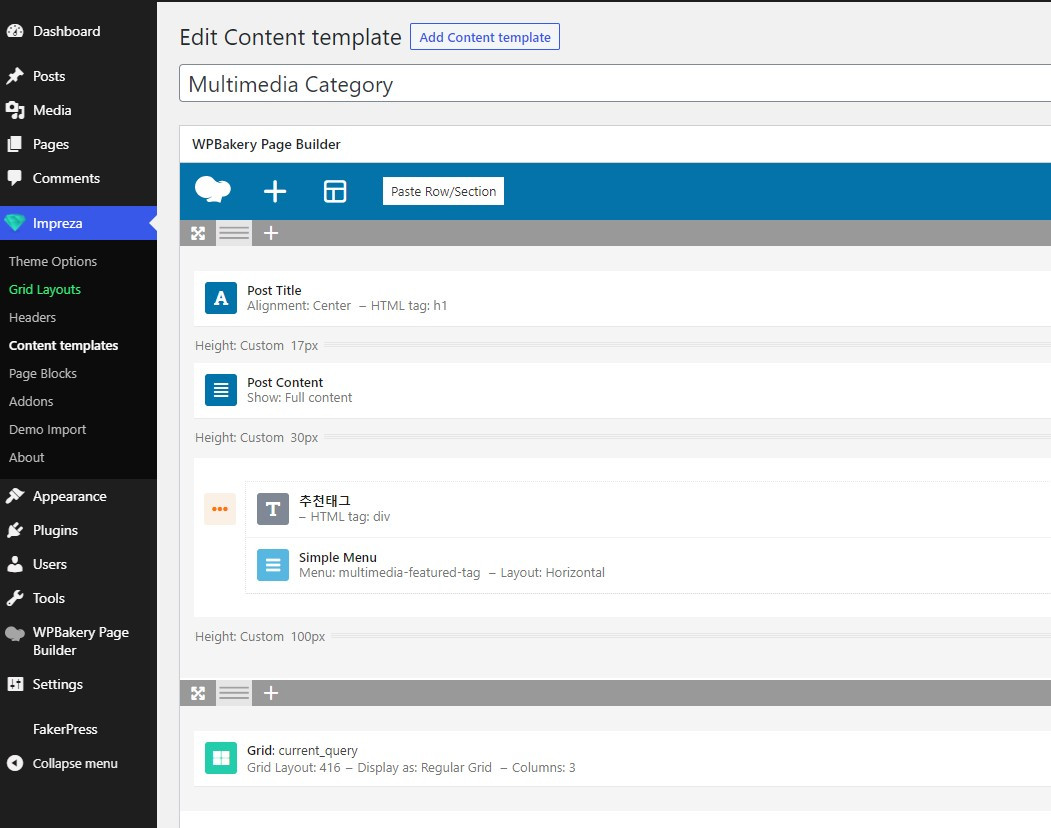Screen dimensions: 1051x828
Task: Click the Media library icon
Action: [15, 110]
